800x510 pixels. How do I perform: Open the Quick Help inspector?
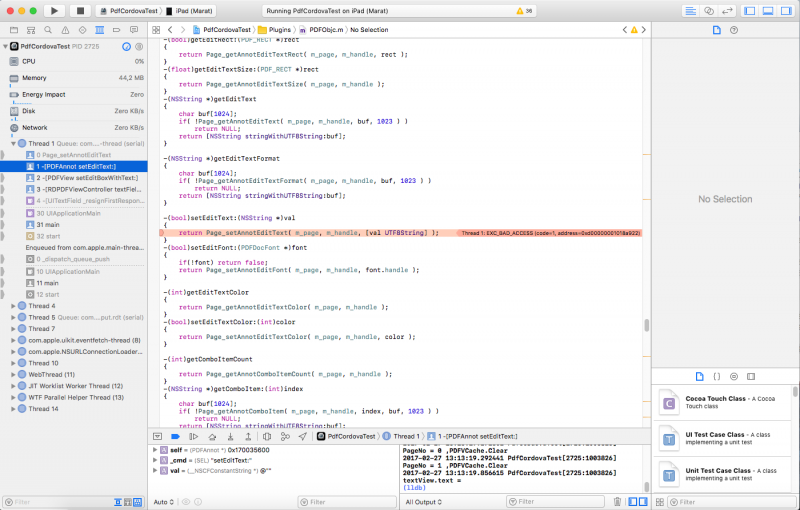pyautogui.click(x=735, y=30)
